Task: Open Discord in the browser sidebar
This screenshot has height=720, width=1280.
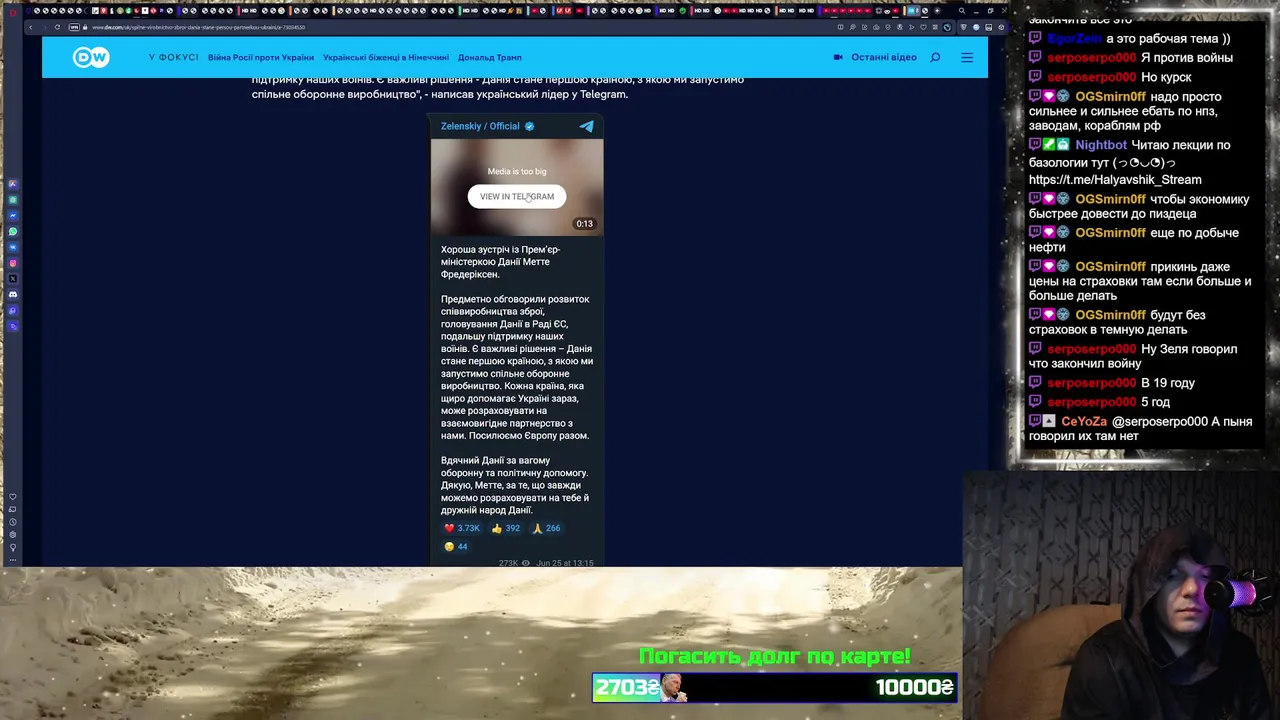Action: pos(13,295)
